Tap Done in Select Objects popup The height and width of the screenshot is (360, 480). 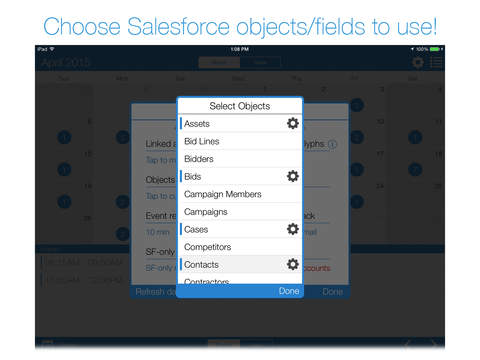[289, 291]
